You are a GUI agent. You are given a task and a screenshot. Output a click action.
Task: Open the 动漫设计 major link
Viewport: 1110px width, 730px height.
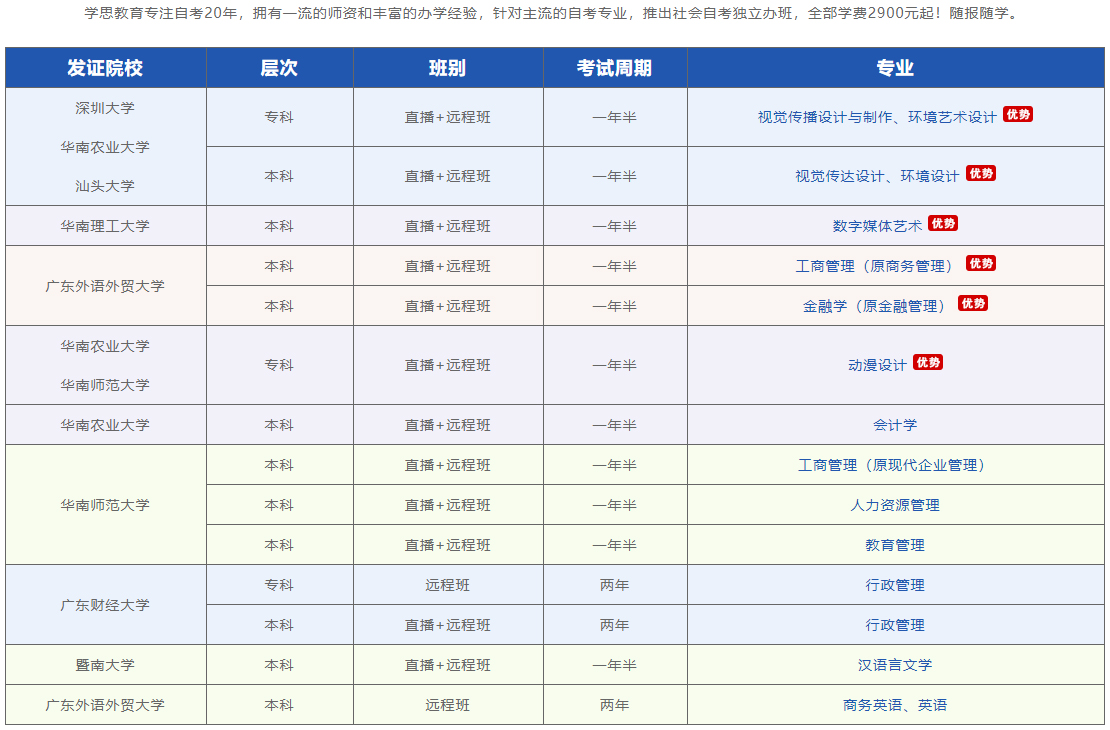point(877,365)
